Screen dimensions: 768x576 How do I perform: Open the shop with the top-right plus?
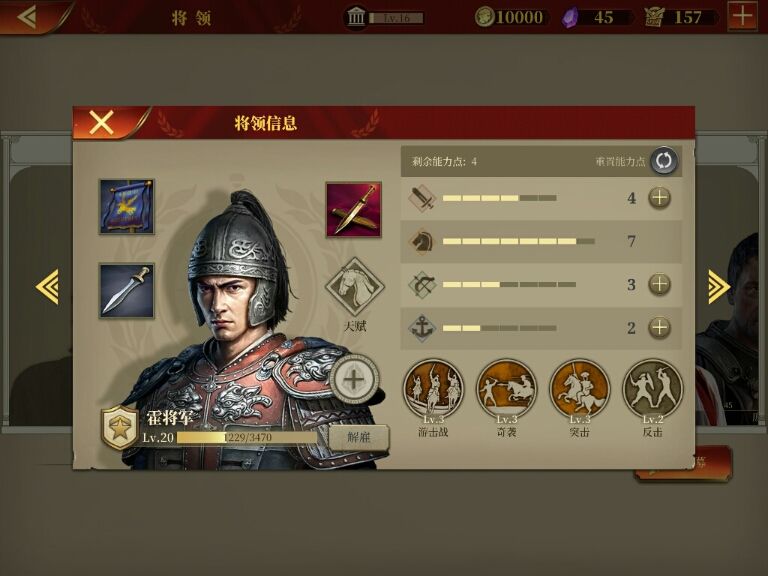point(743,16)
